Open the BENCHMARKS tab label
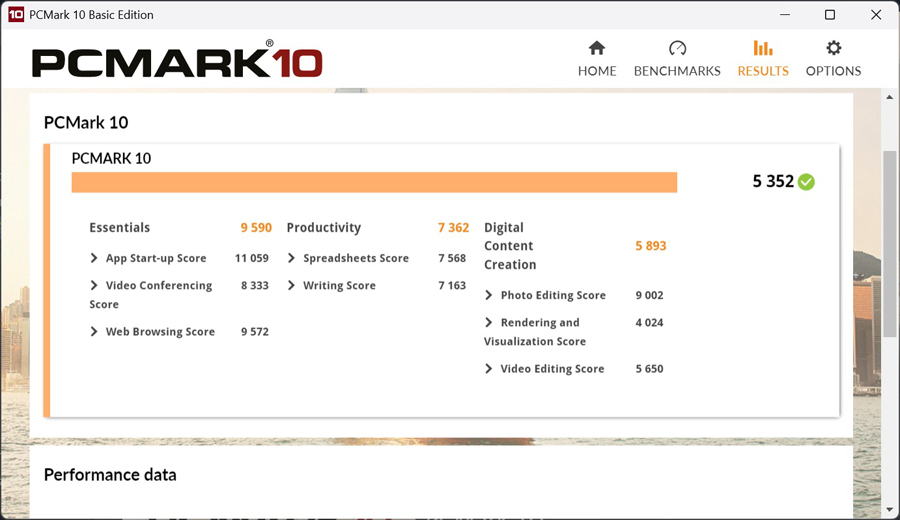The width and height of the screenshot is (900, 520). pyautogui.click(x=677, y=71)
